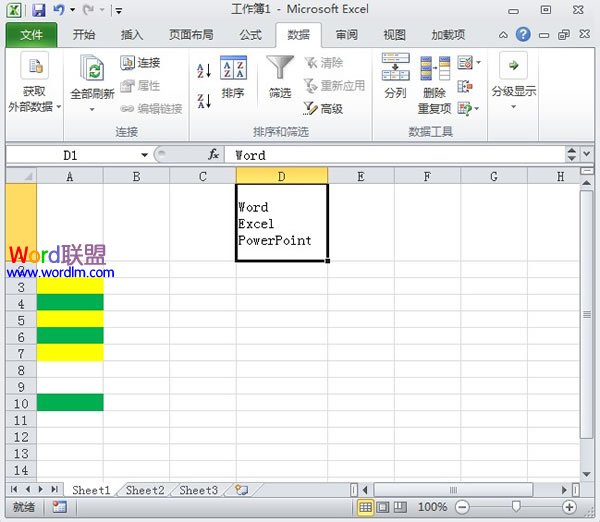
Task: Select the yellow cell A3
Action: point(70,286)
